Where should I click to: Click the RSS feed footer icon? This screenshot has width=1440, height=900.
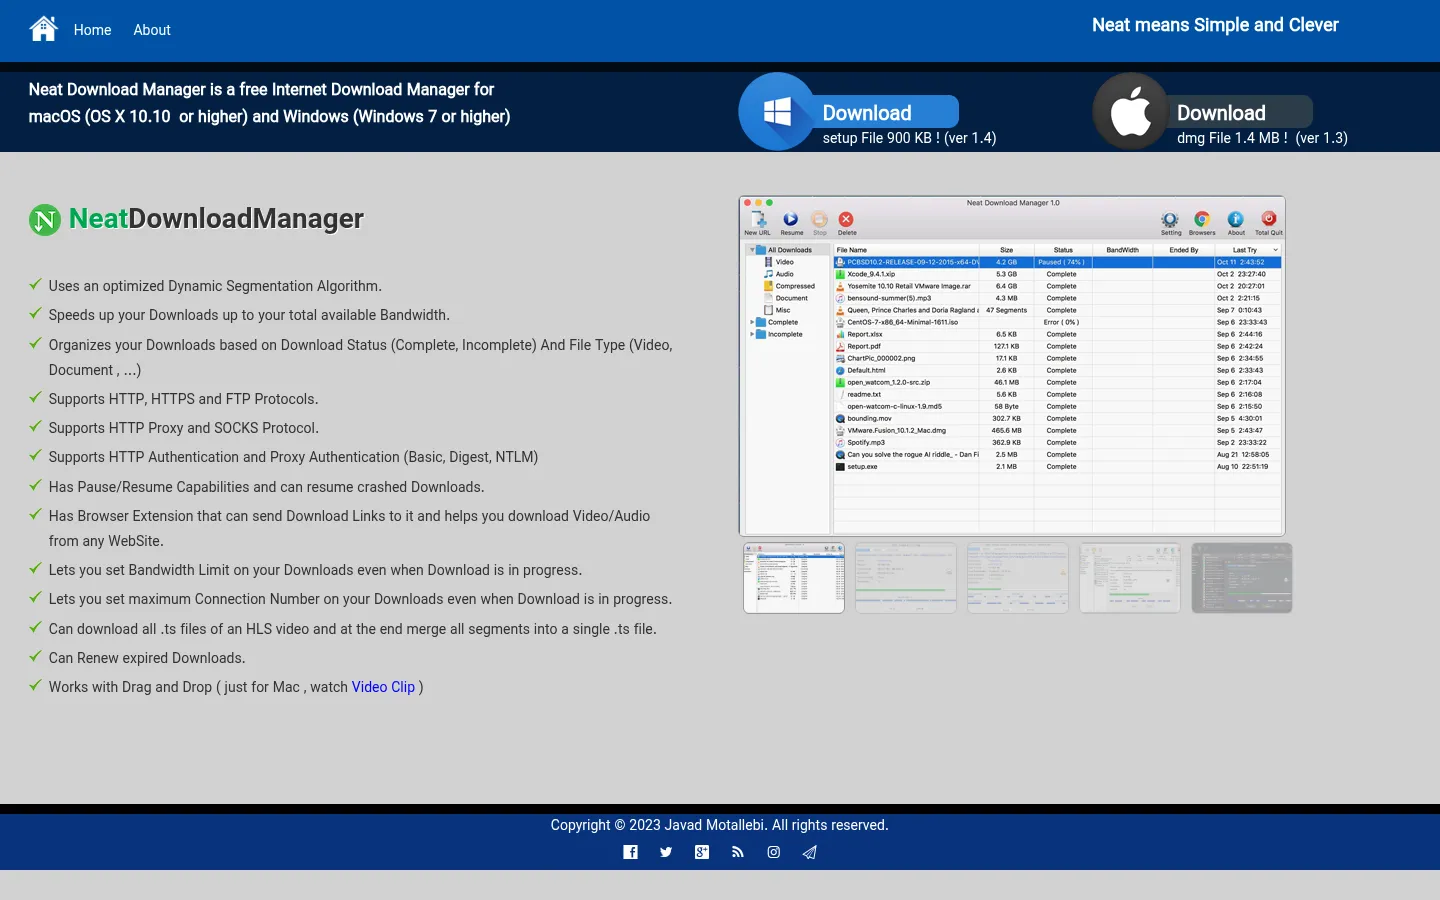(738, 852)
